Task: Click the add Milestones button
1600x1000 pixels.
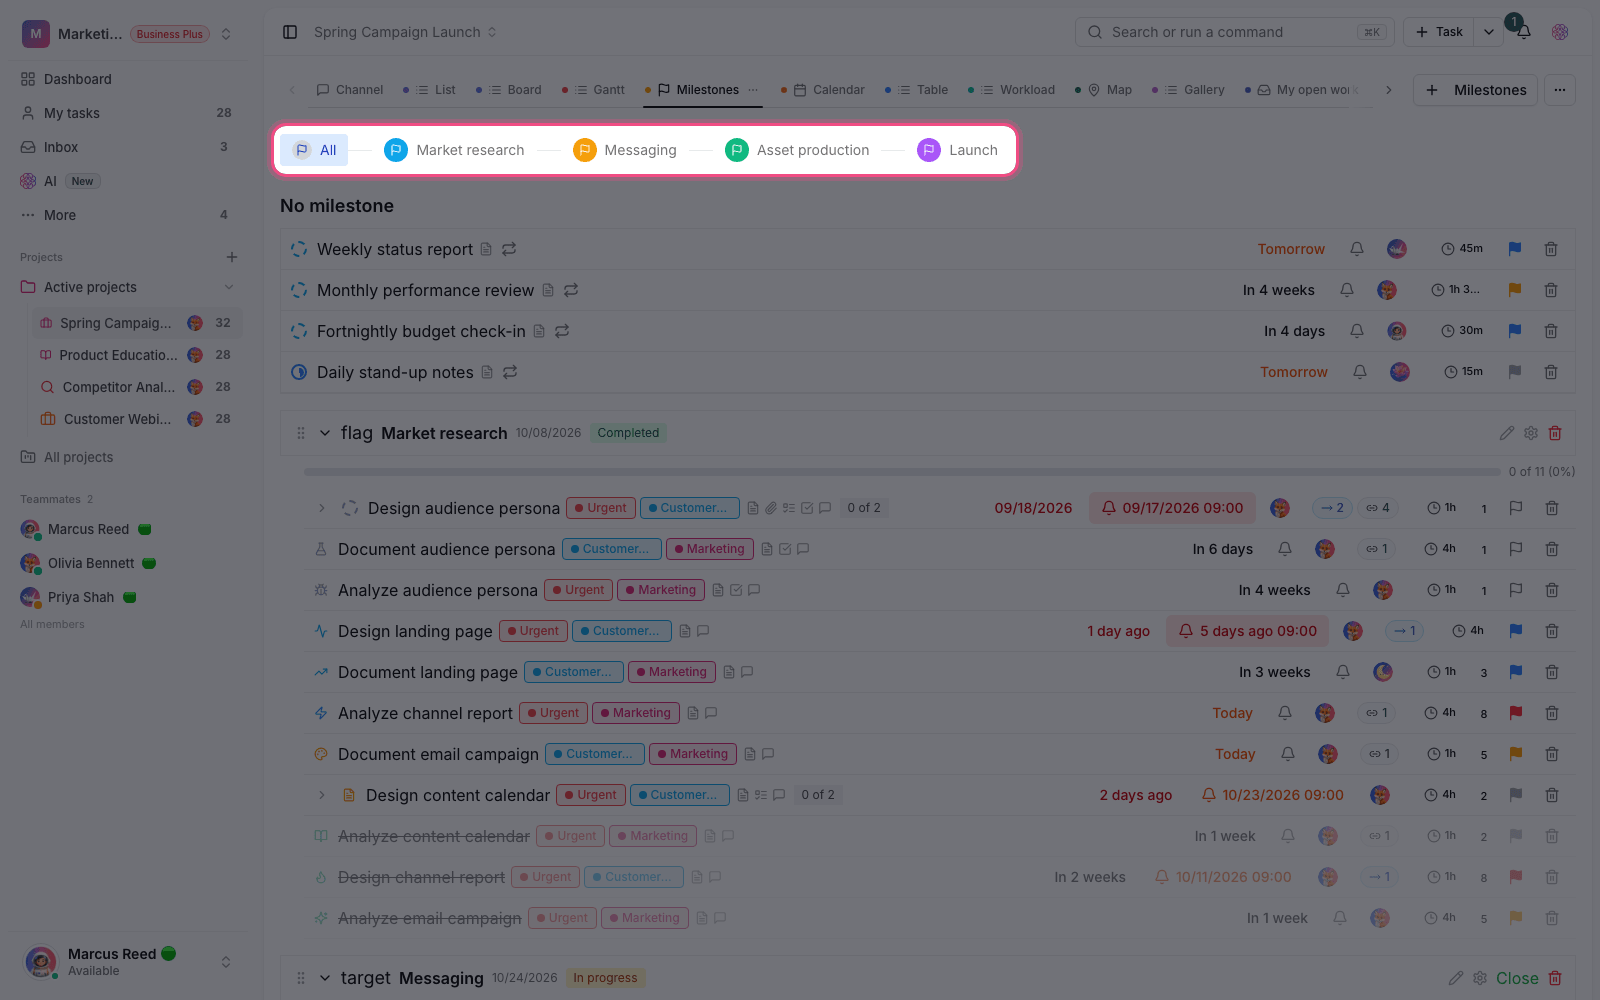Action: click(1475, 90)
